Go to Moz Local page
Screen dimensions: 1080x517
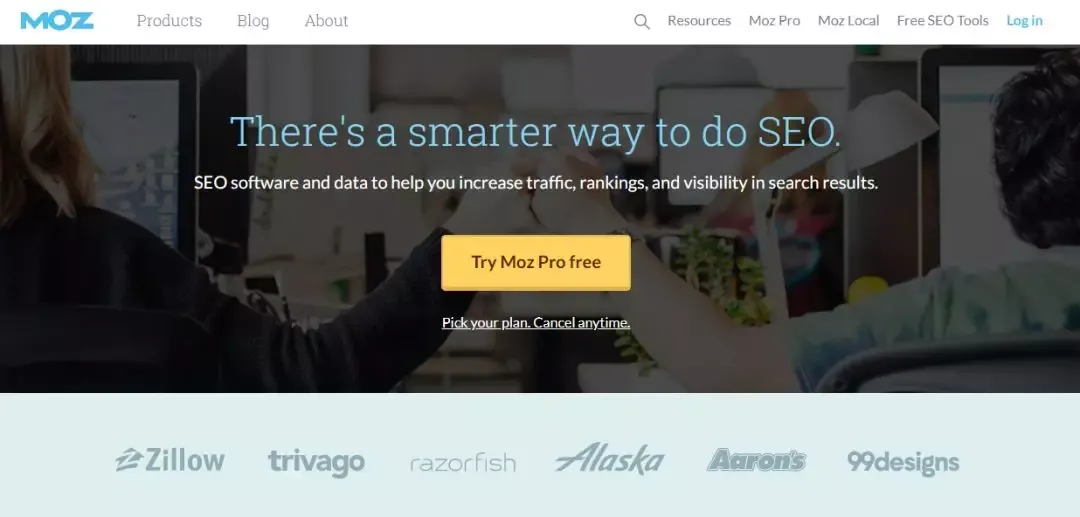(849, 21)
